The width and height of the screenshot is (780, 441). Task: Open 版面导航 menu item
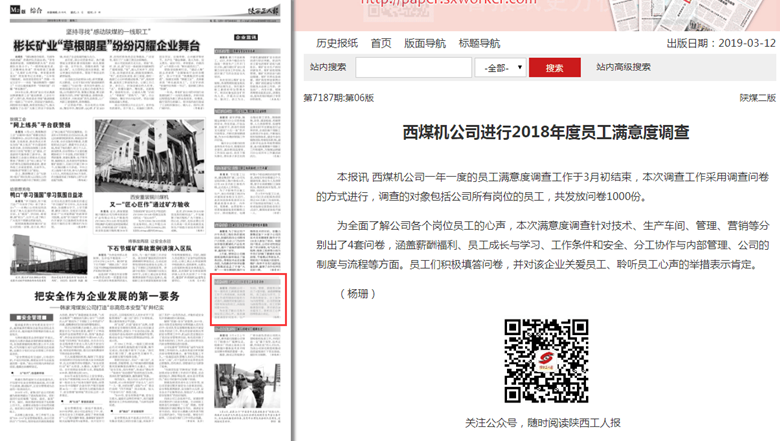(x=425, y=43)
